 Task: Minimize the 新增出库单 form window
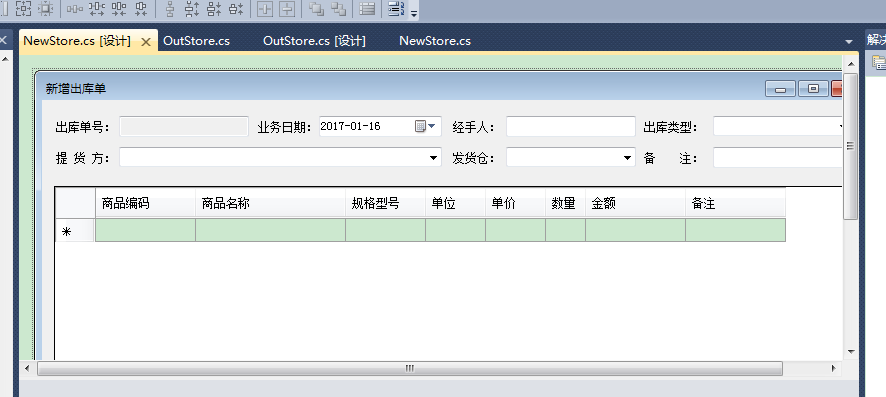pos(780,89)
